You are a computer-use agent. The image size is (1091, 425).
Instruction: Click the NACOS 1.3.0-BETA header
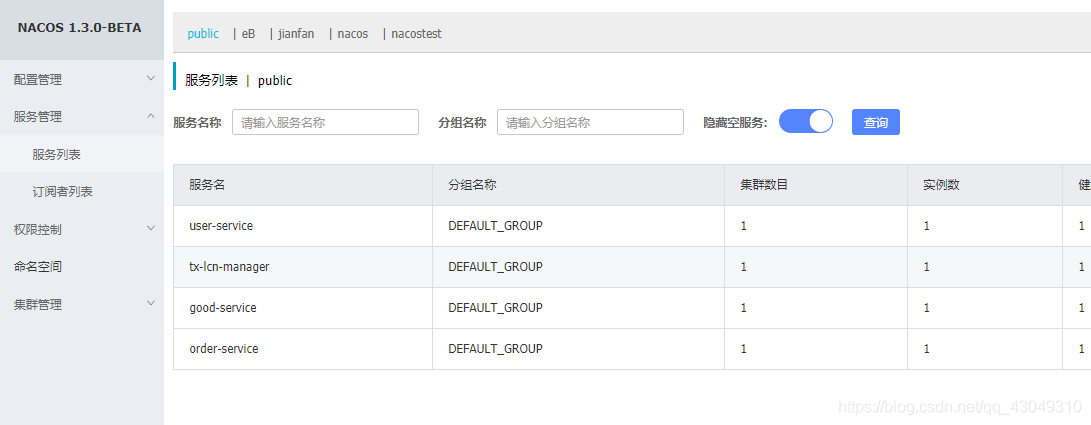[x=79, y=29]
